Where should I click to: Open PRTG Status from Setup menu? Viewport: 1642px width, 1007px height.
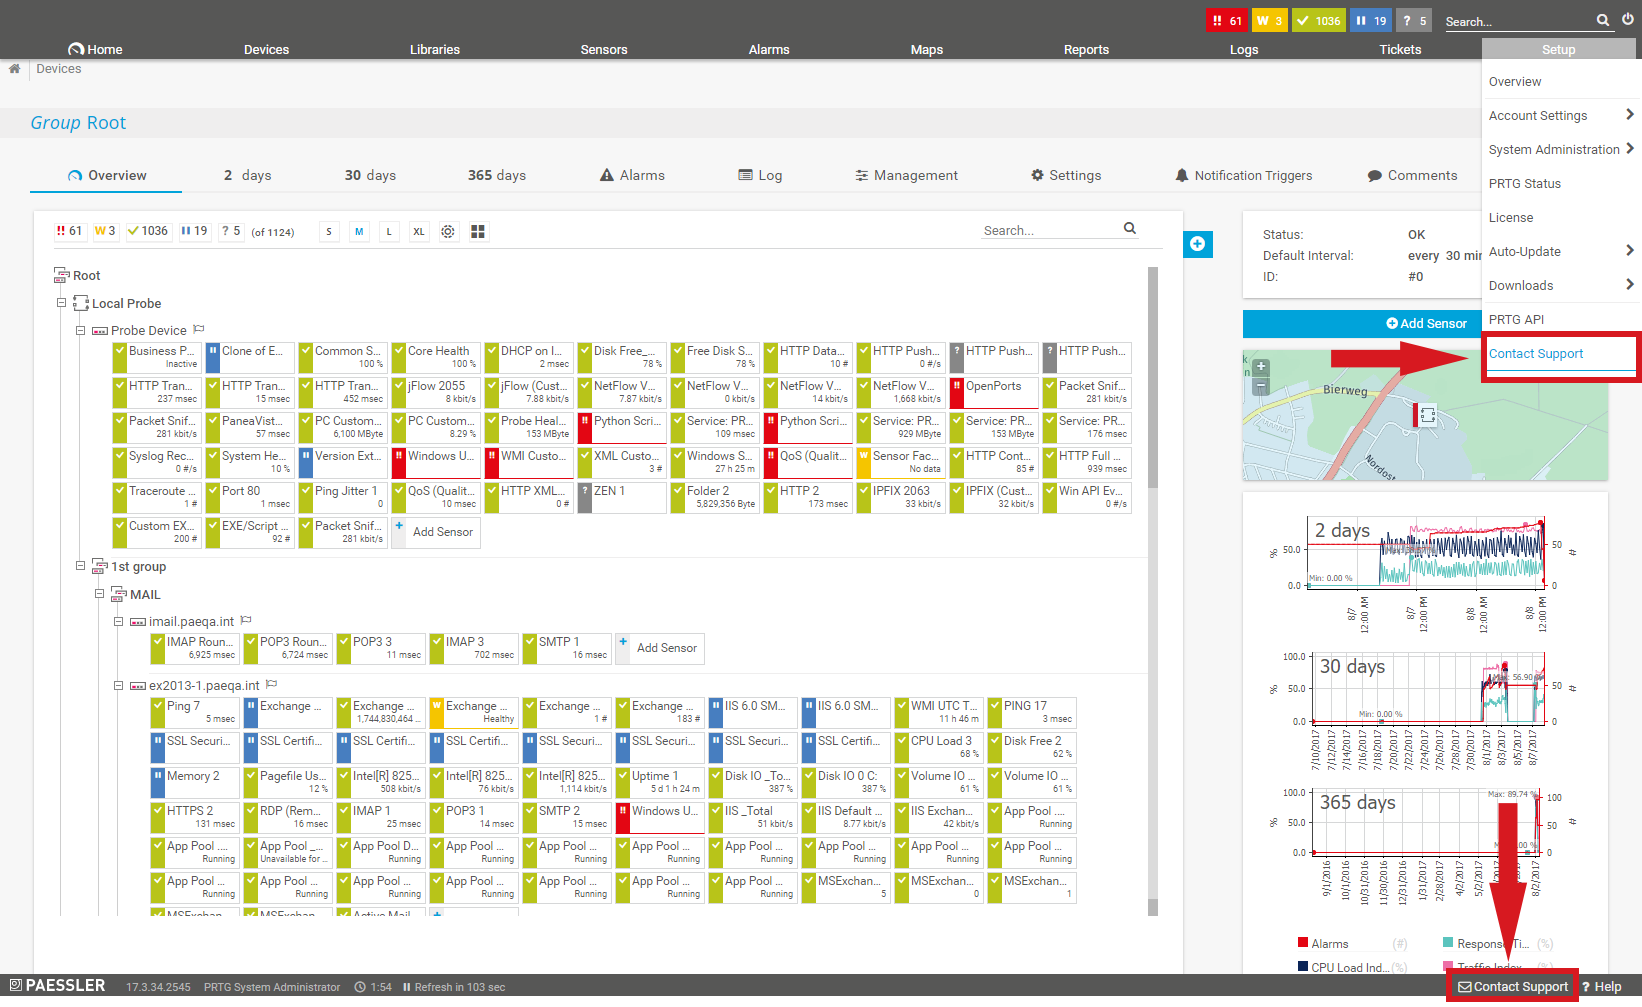point(1524,183)
